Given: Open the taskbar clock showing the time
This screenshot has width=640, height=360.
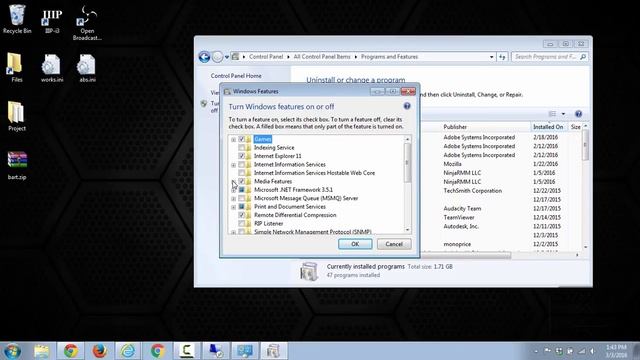Looking at the screenshot, I should pyautogui.click(x=616, y=351).
